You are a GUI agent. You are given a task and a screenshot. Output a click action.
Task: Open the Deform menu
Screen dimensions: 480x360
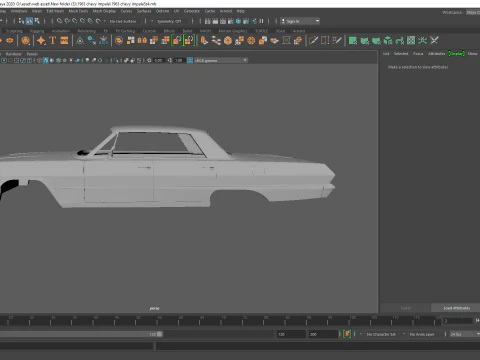(x=162, y=11)
